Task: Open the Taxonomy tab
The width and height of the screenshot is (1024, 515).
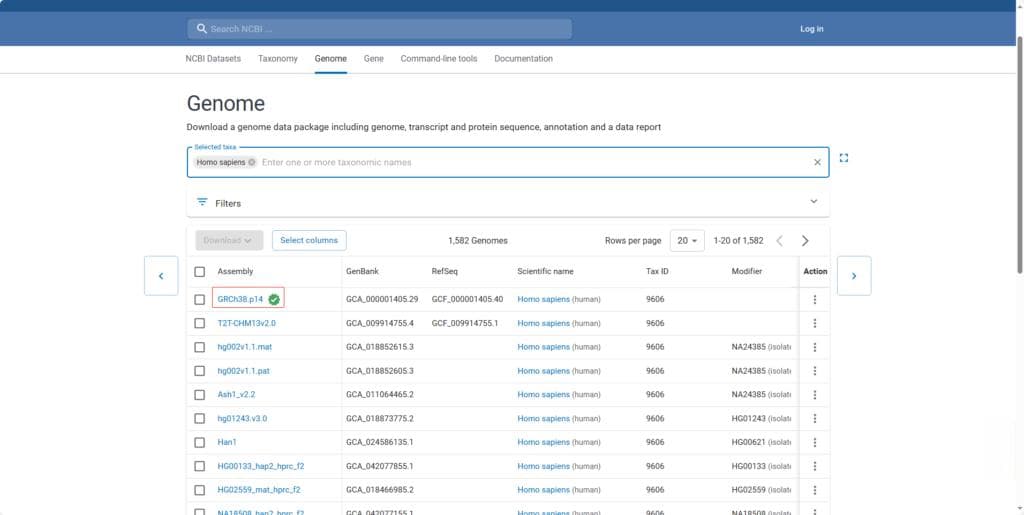Action: coord(278,59)
